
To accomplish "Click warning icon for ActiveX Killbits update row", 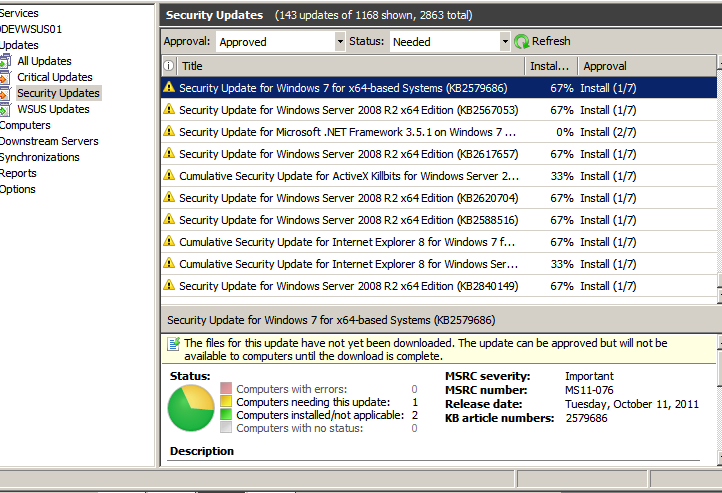I will (x=169, y=175).
